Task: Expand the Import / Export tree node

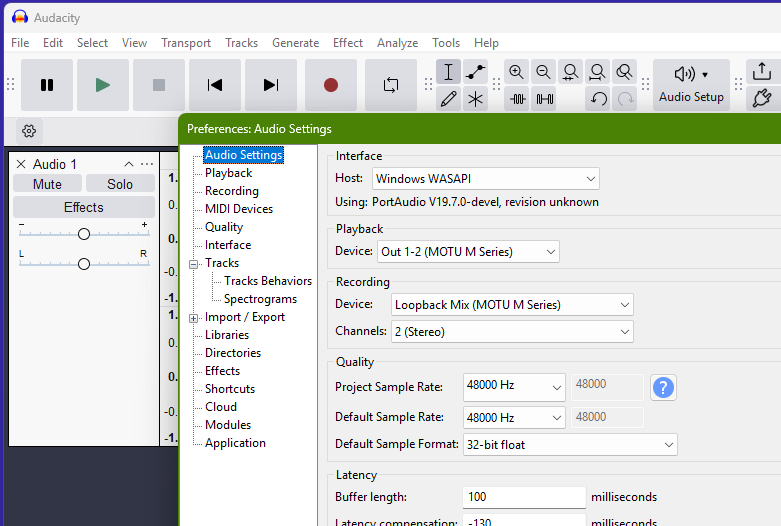Action: tap(194, 318)
